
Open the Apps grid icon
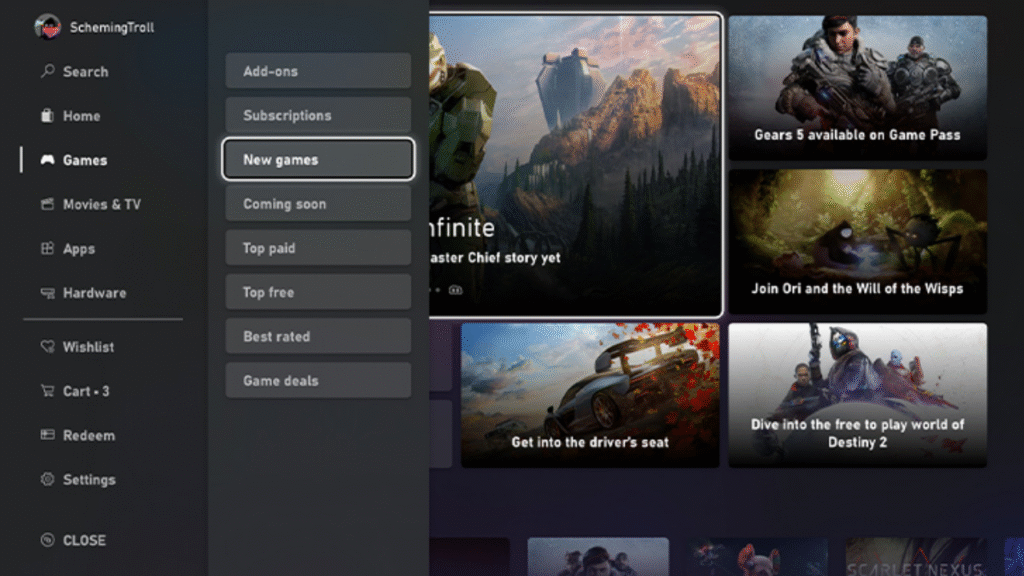[47, 249]
